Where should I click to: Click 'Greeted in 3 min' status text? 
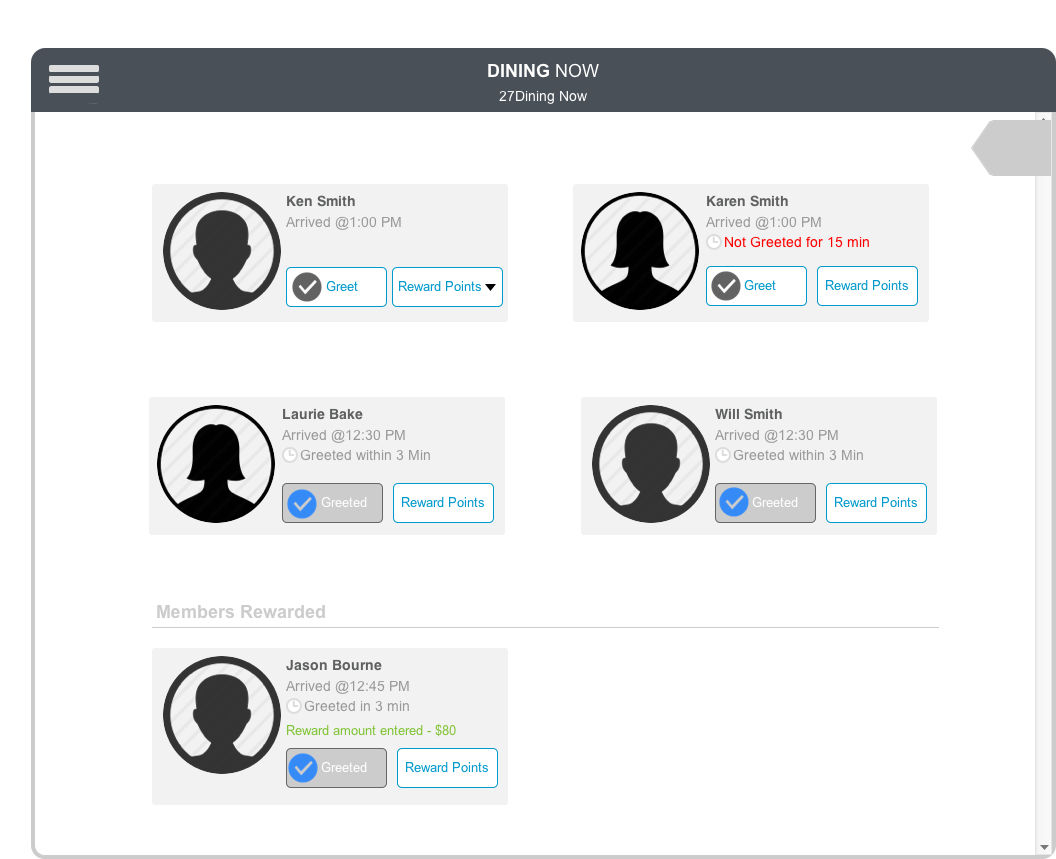click(x=357, y=706)
